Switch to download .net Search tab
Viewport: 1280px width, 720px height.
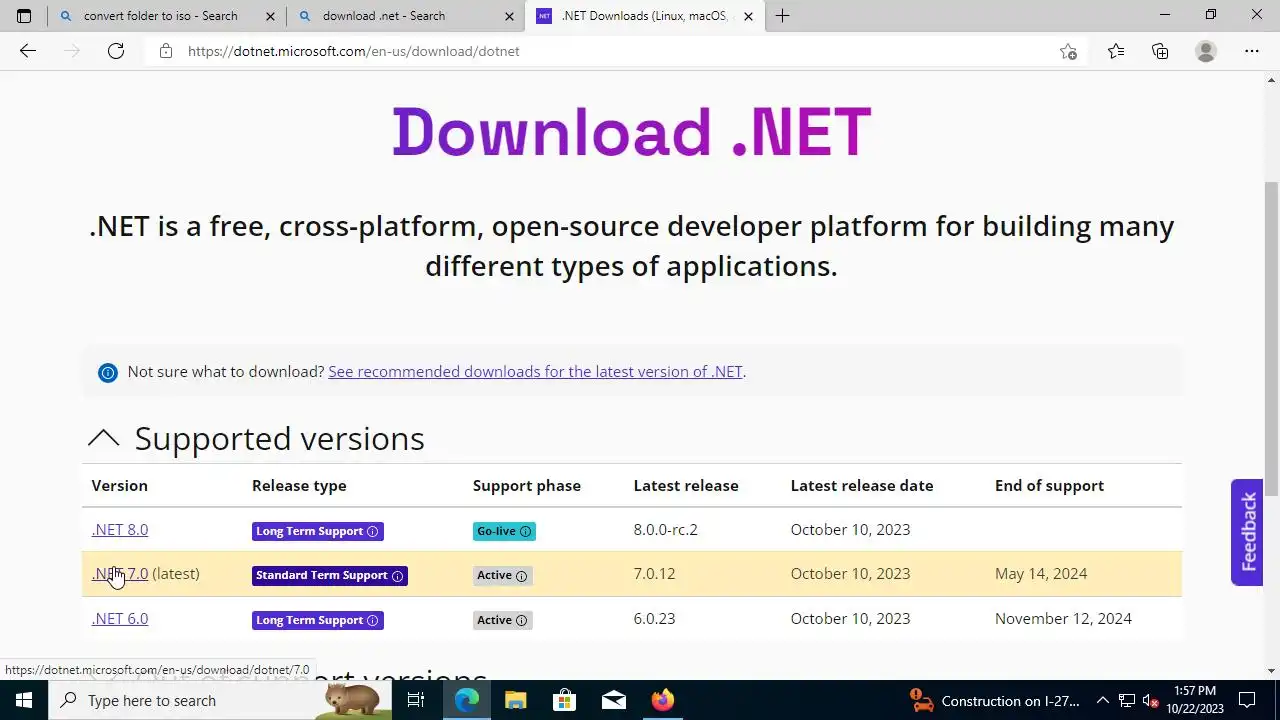[406, 16]
